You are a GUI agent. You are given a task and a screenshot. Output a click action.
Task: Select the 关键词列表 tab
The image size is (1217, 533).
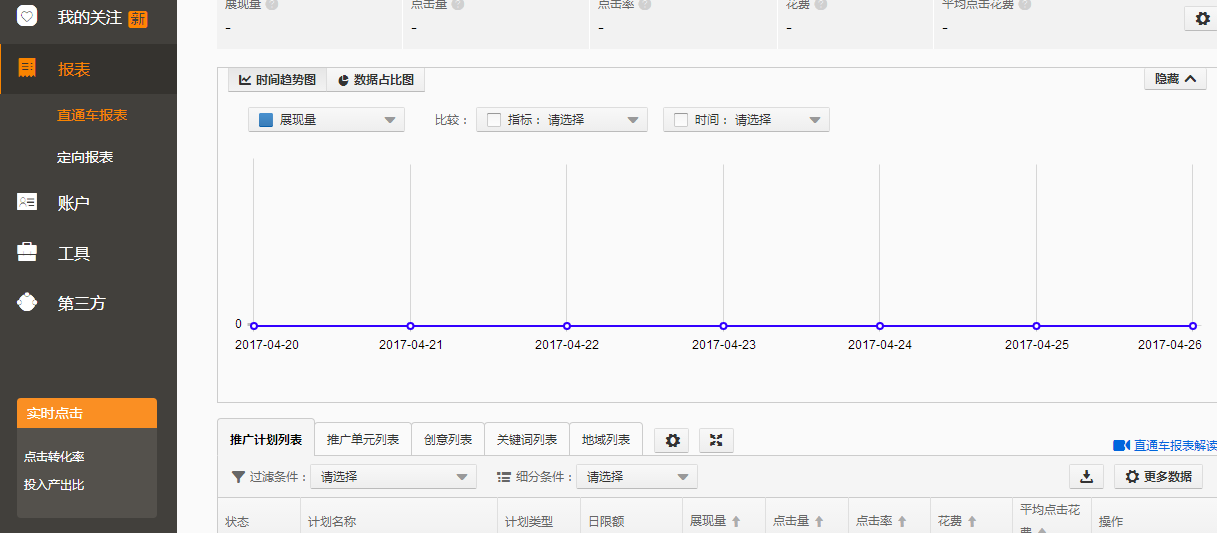[527, 440]
